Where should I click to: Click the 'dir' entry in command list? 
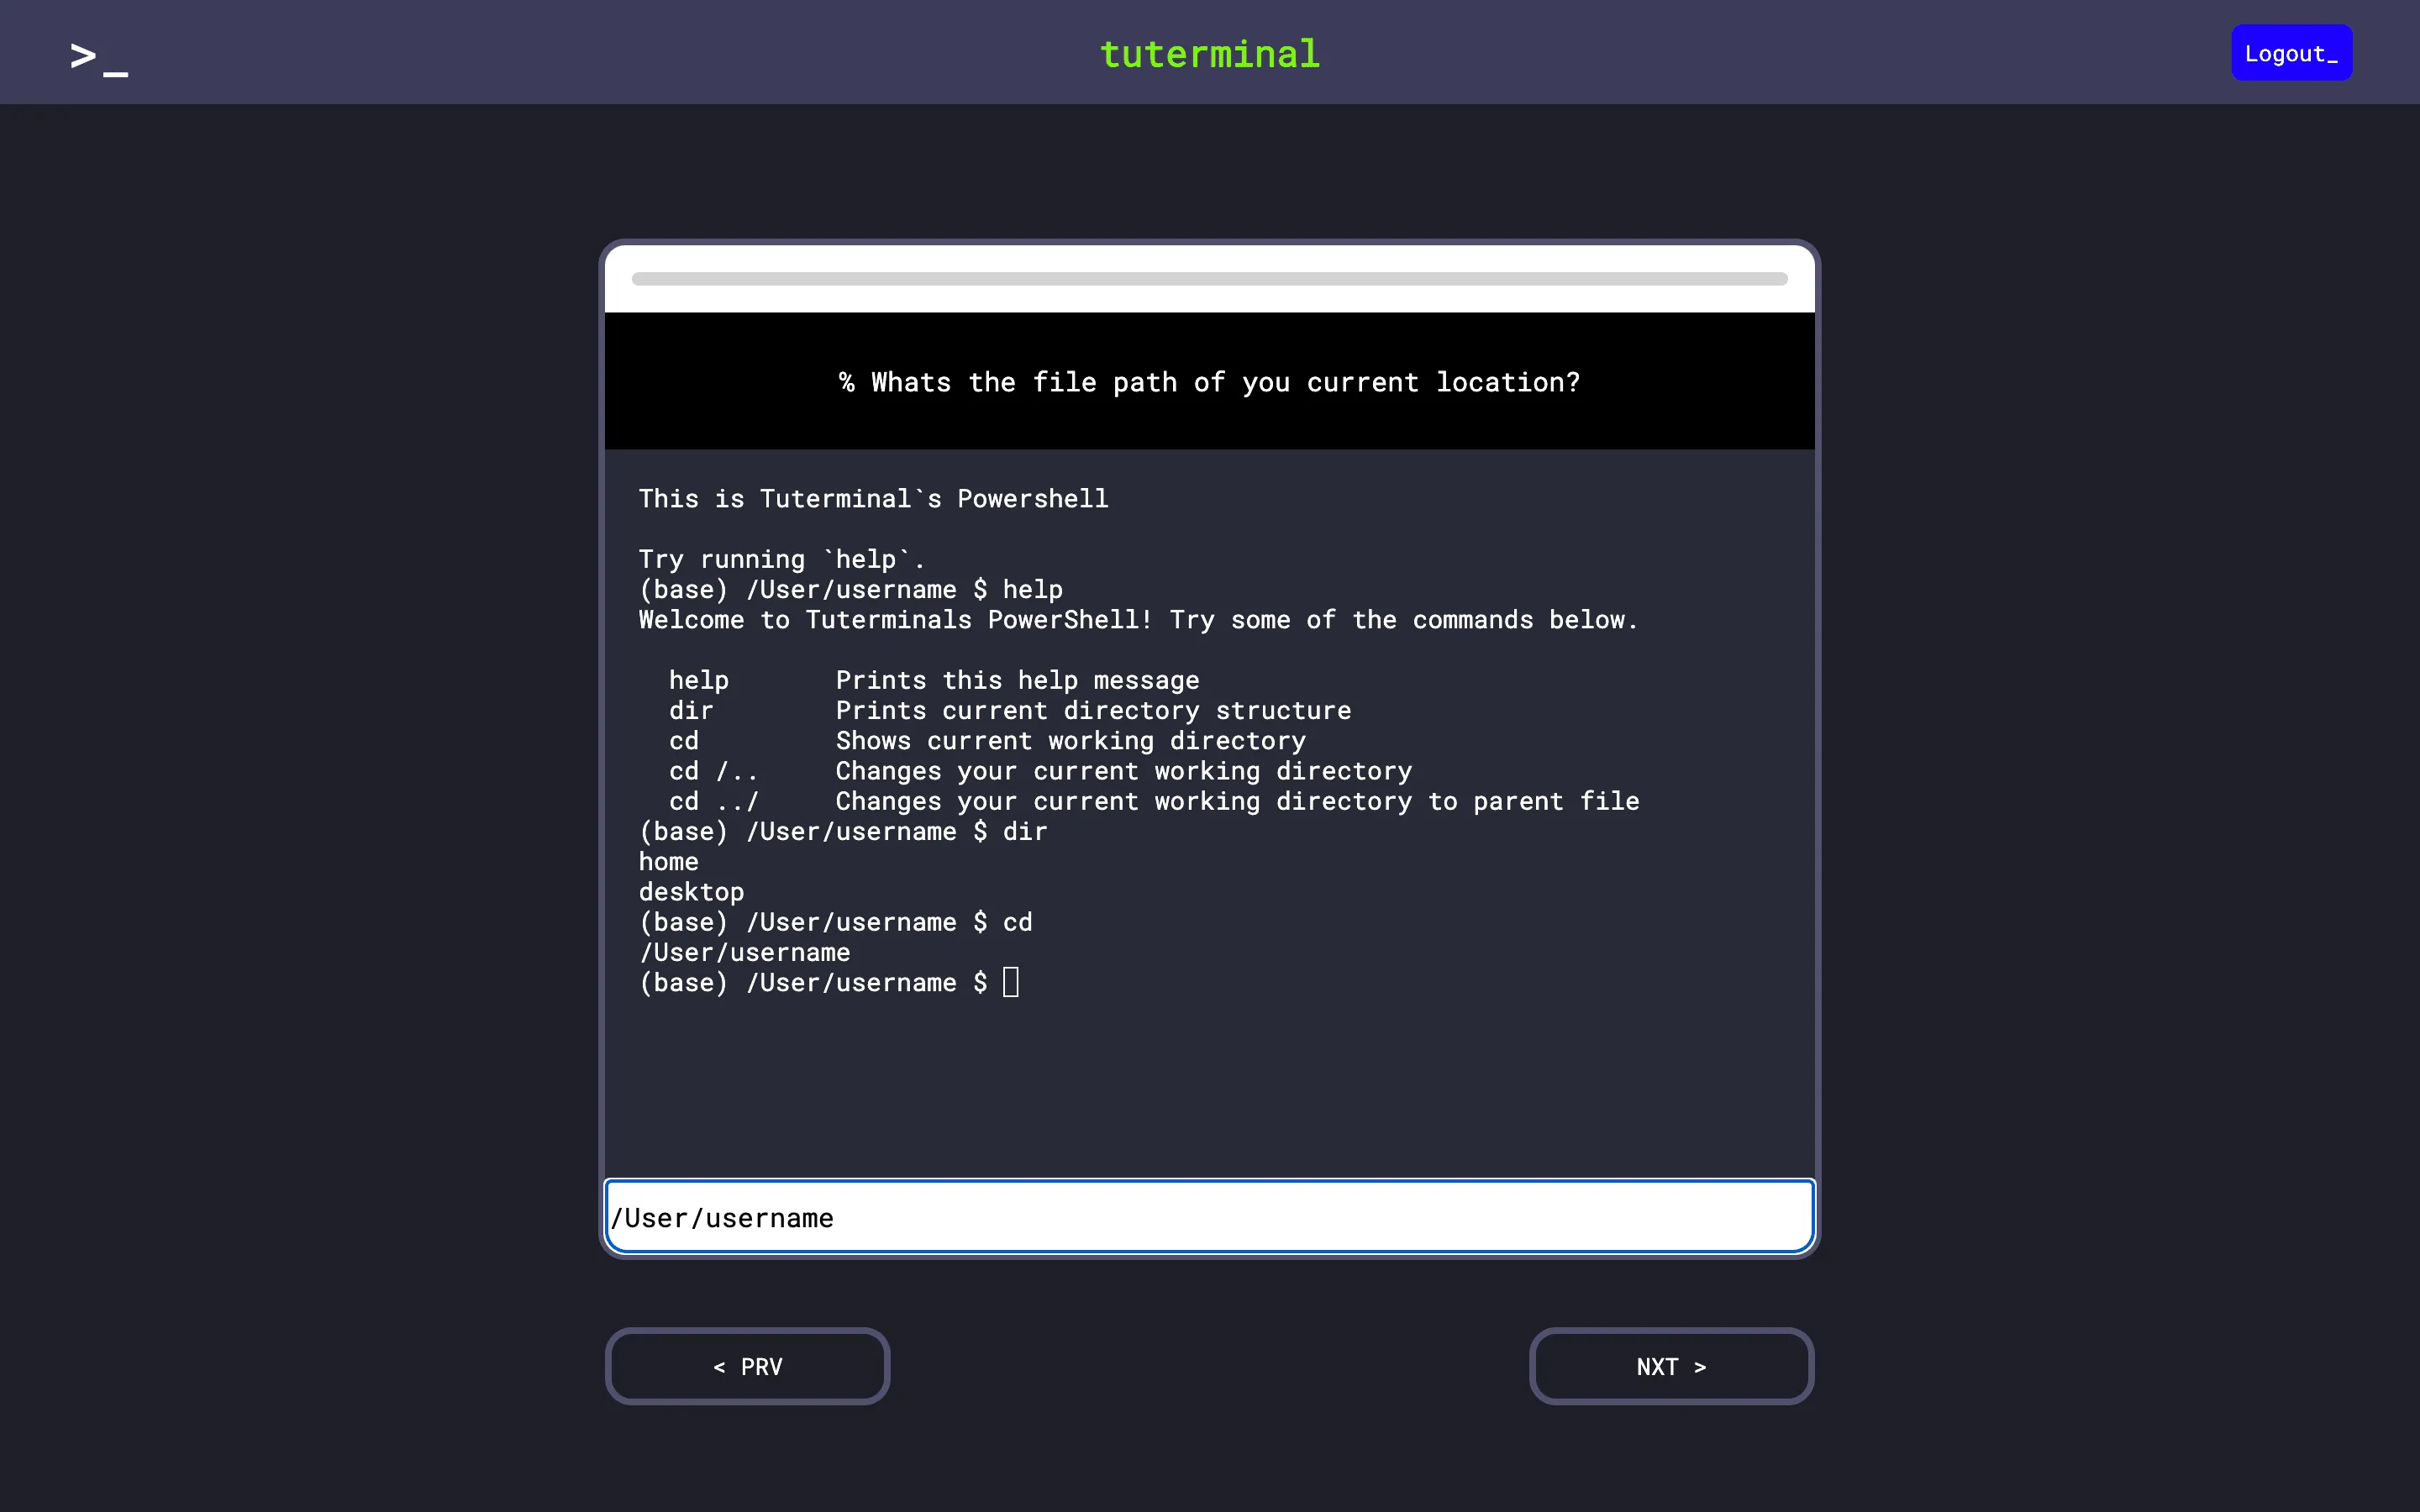[x=691, y=711]
